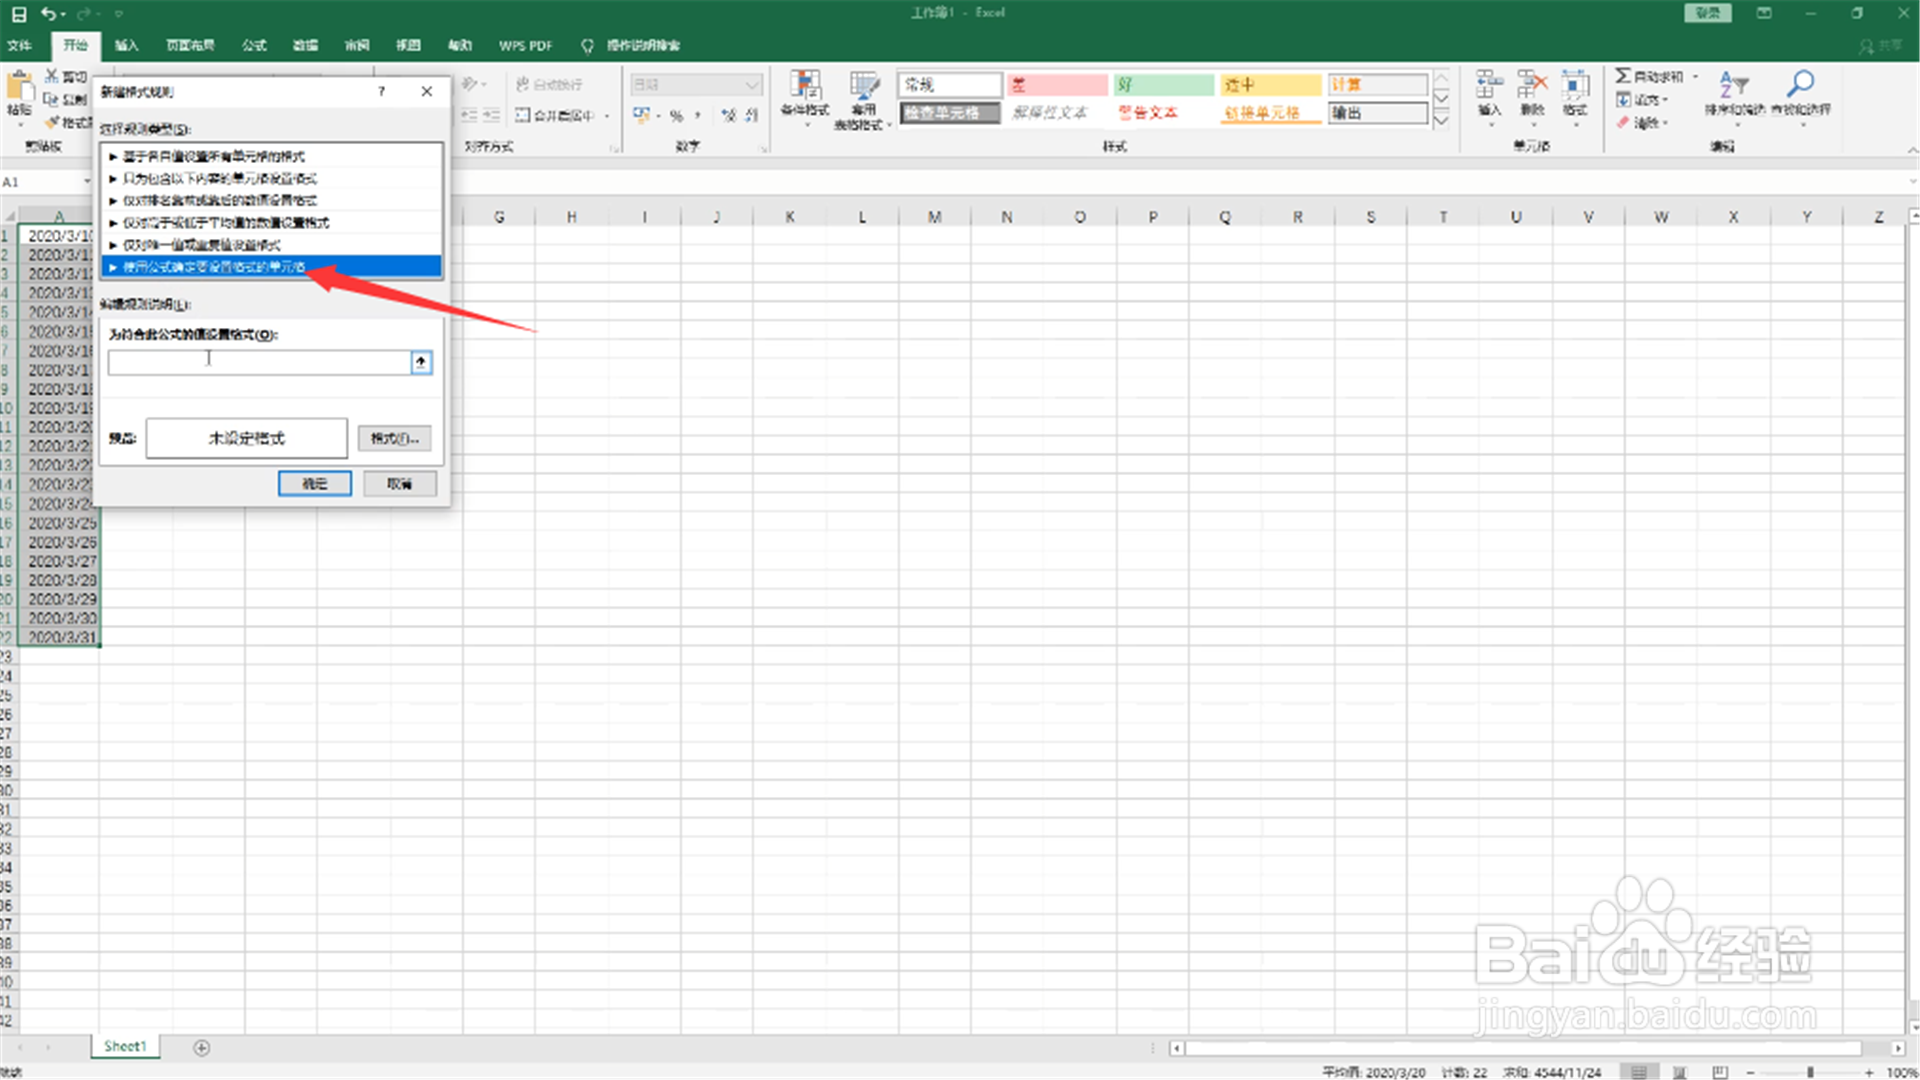Open the Undo history dropdown arrow
This screenshot has height=1080, width=1920.
[x=63, y=14]
